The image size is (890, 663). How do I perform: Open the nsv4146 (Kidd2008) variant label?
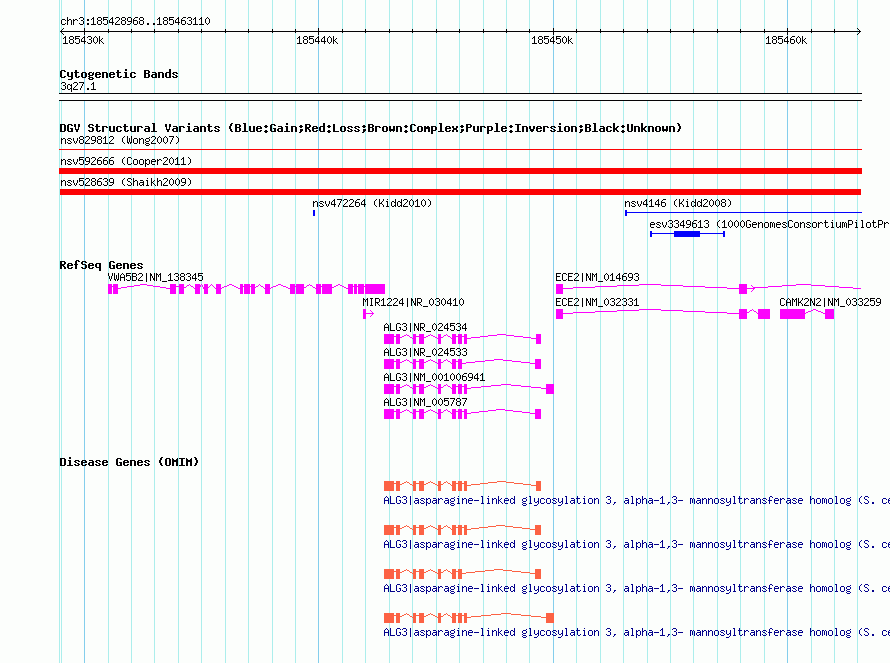678,203
